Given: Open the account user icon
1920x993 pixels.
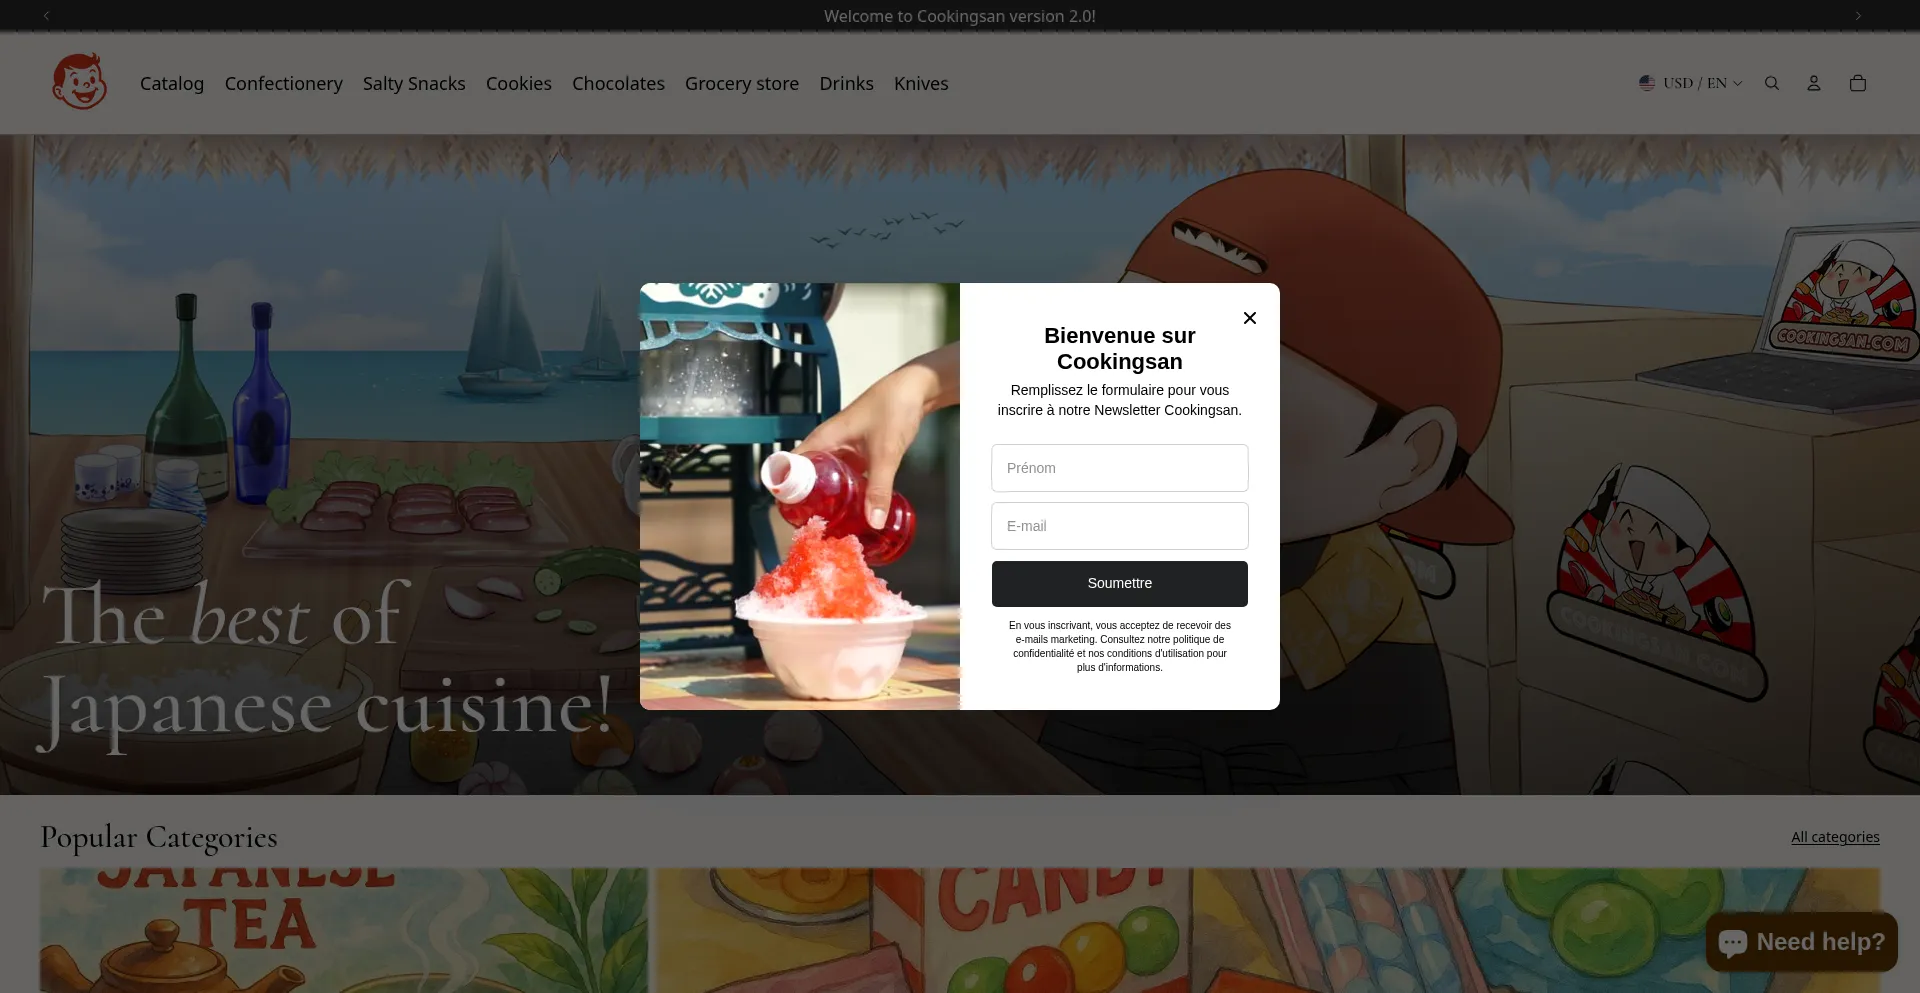Looking at the screenshot, I should pyautogui.click(x=1813, y=83).
